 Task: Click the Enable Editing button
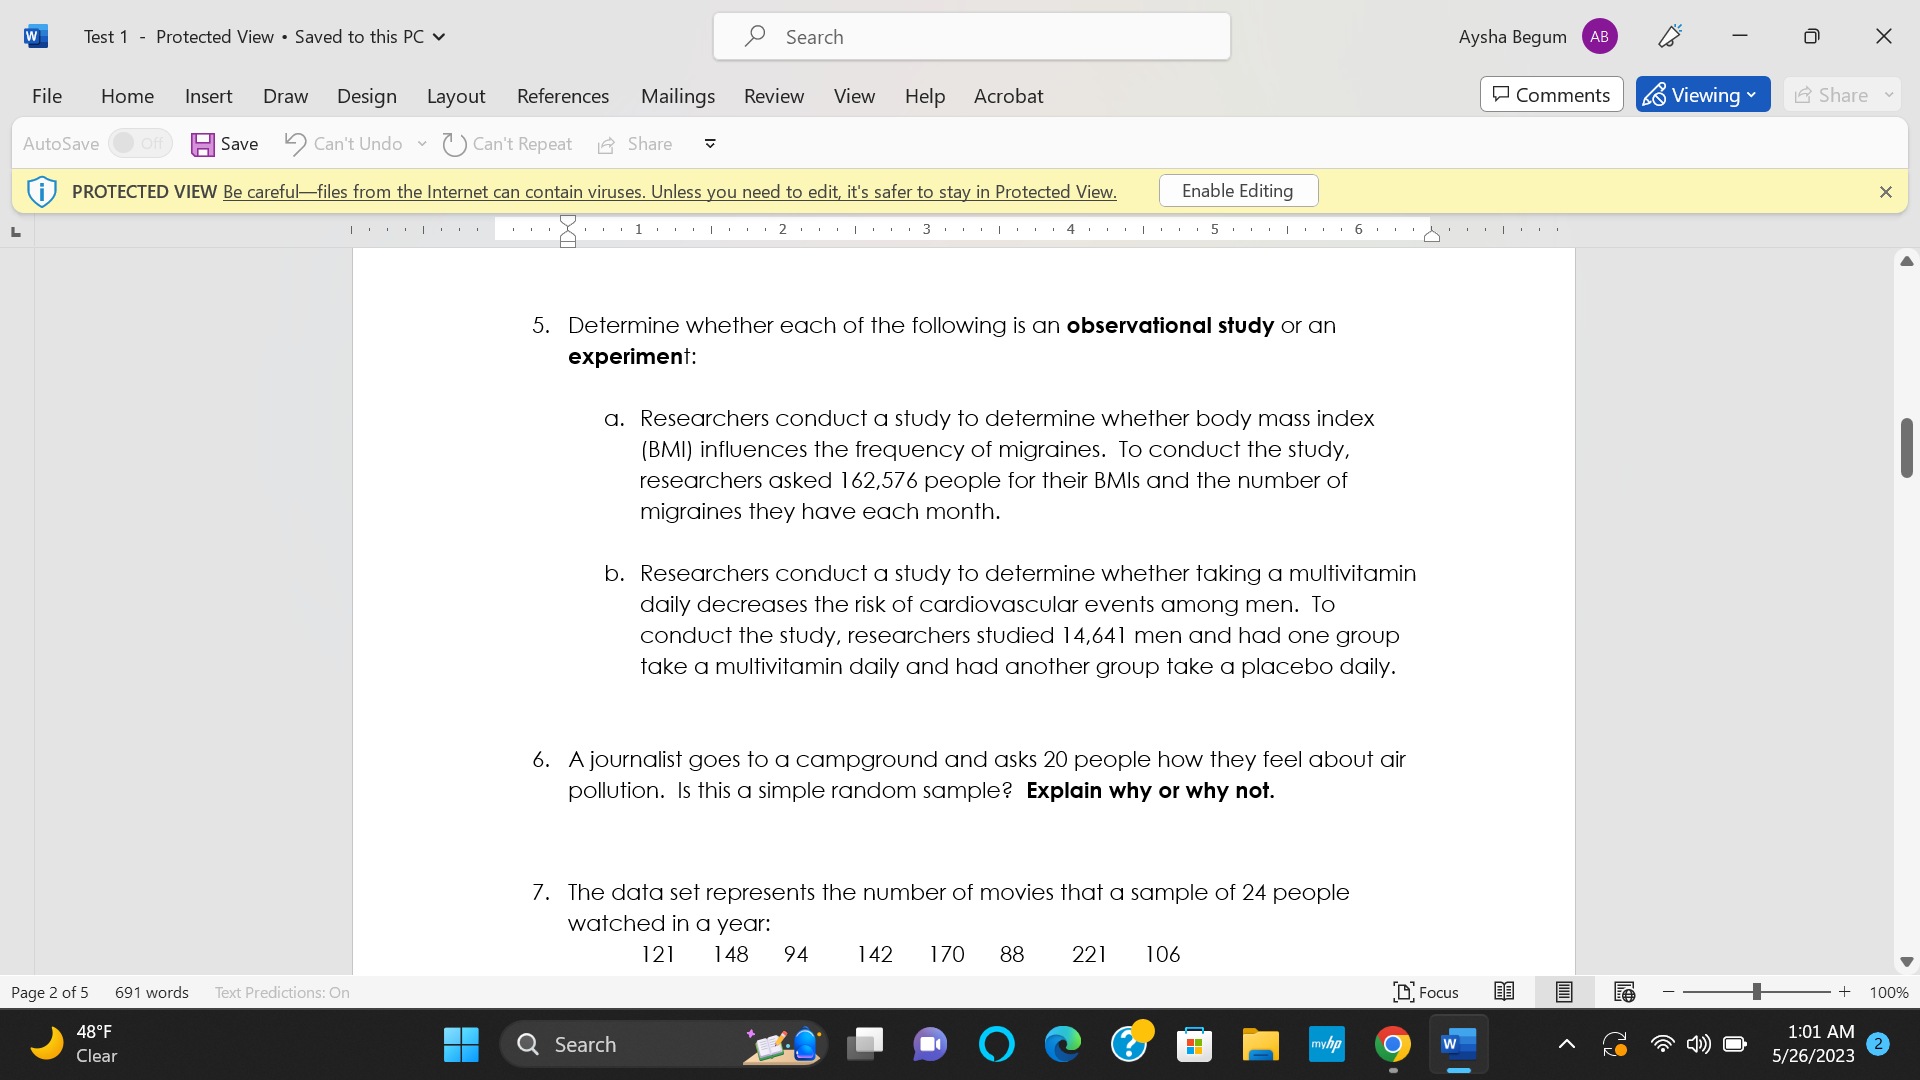pos(1238,190)
